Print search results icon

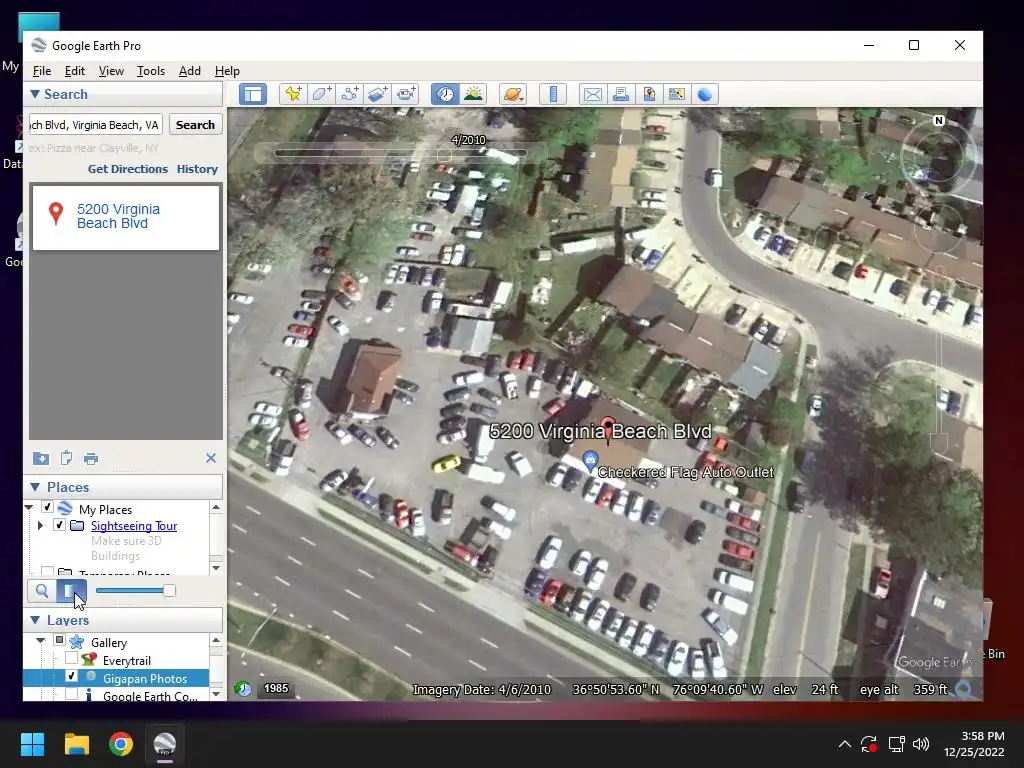(x=91, y=458)
